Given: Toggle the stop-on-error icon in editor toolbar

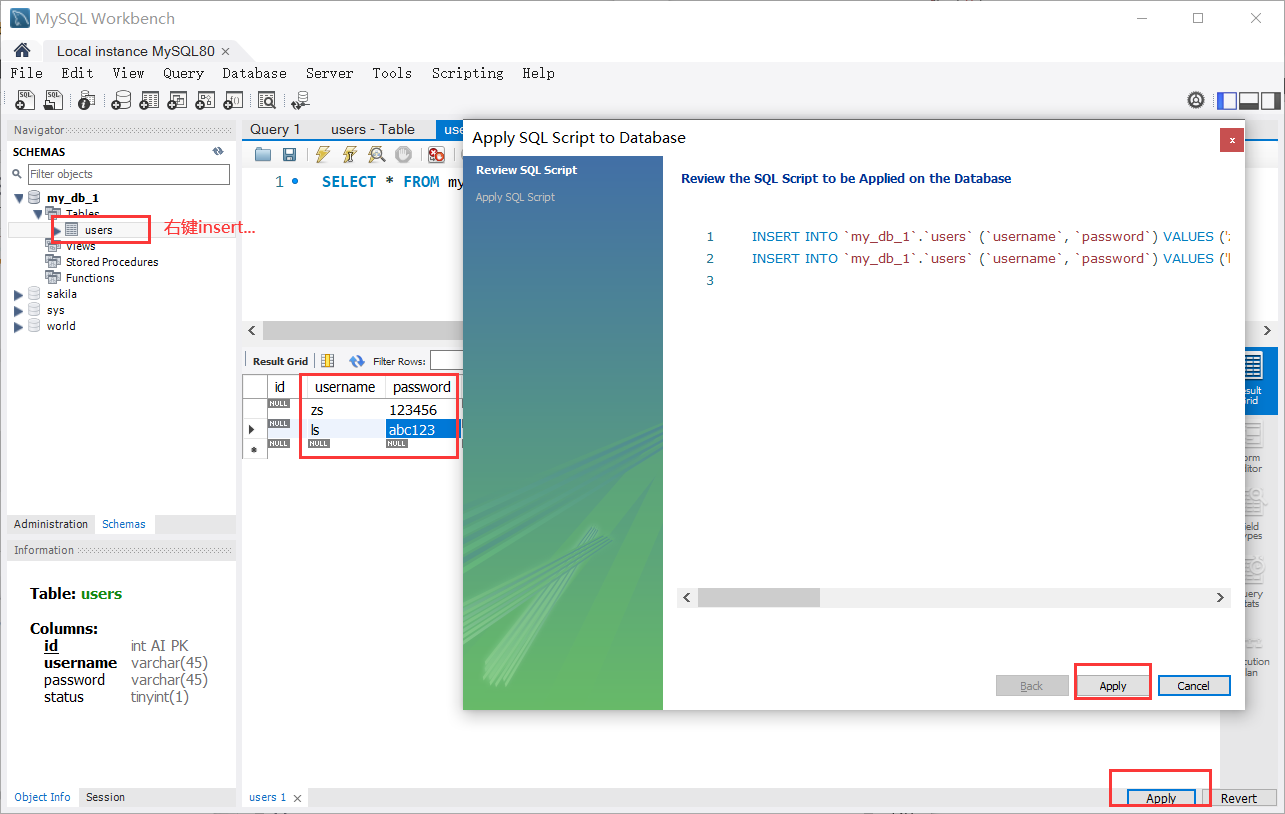Looking at the screenshot, I should tap(436, 154).
